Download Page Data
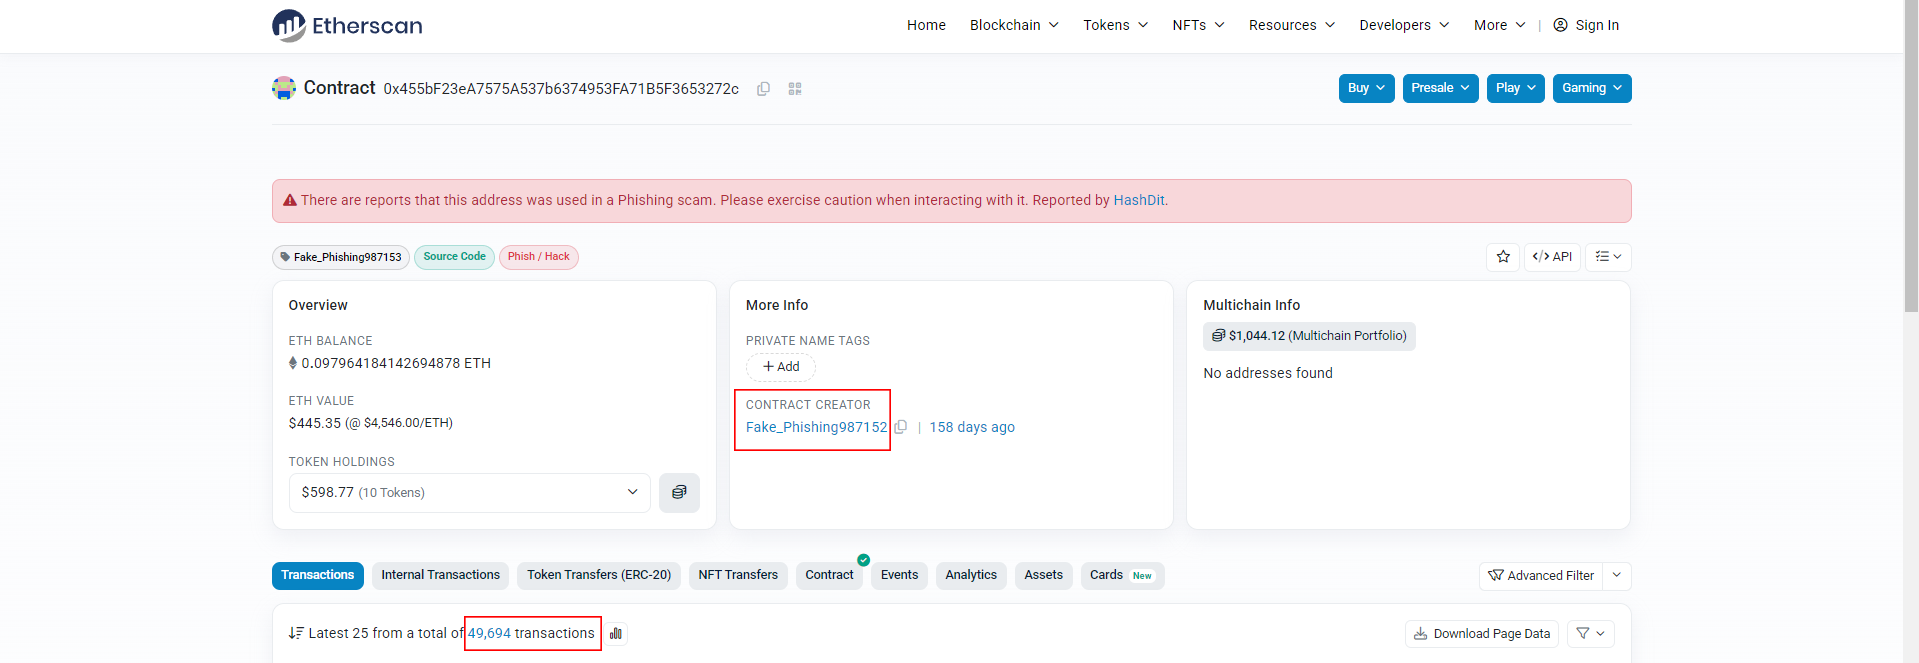This screenshot has width=1919, height=663. pyautogui.click(x=1482, y=633)
